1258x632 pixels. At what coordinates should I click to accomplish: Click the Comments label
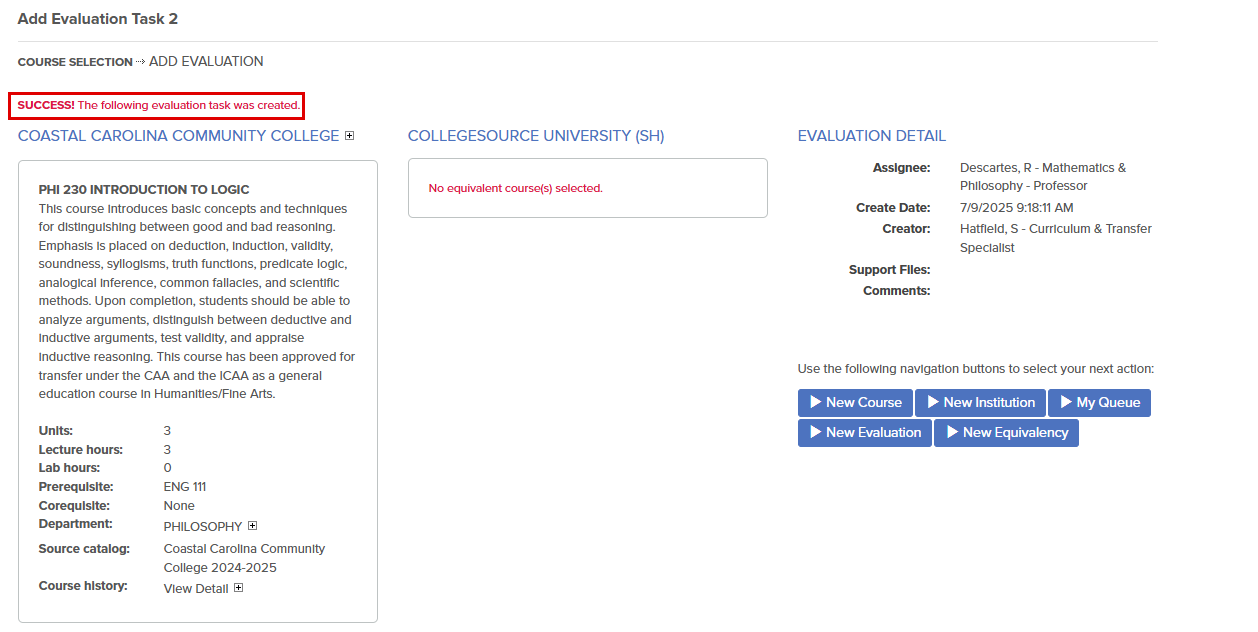point(897,291)
